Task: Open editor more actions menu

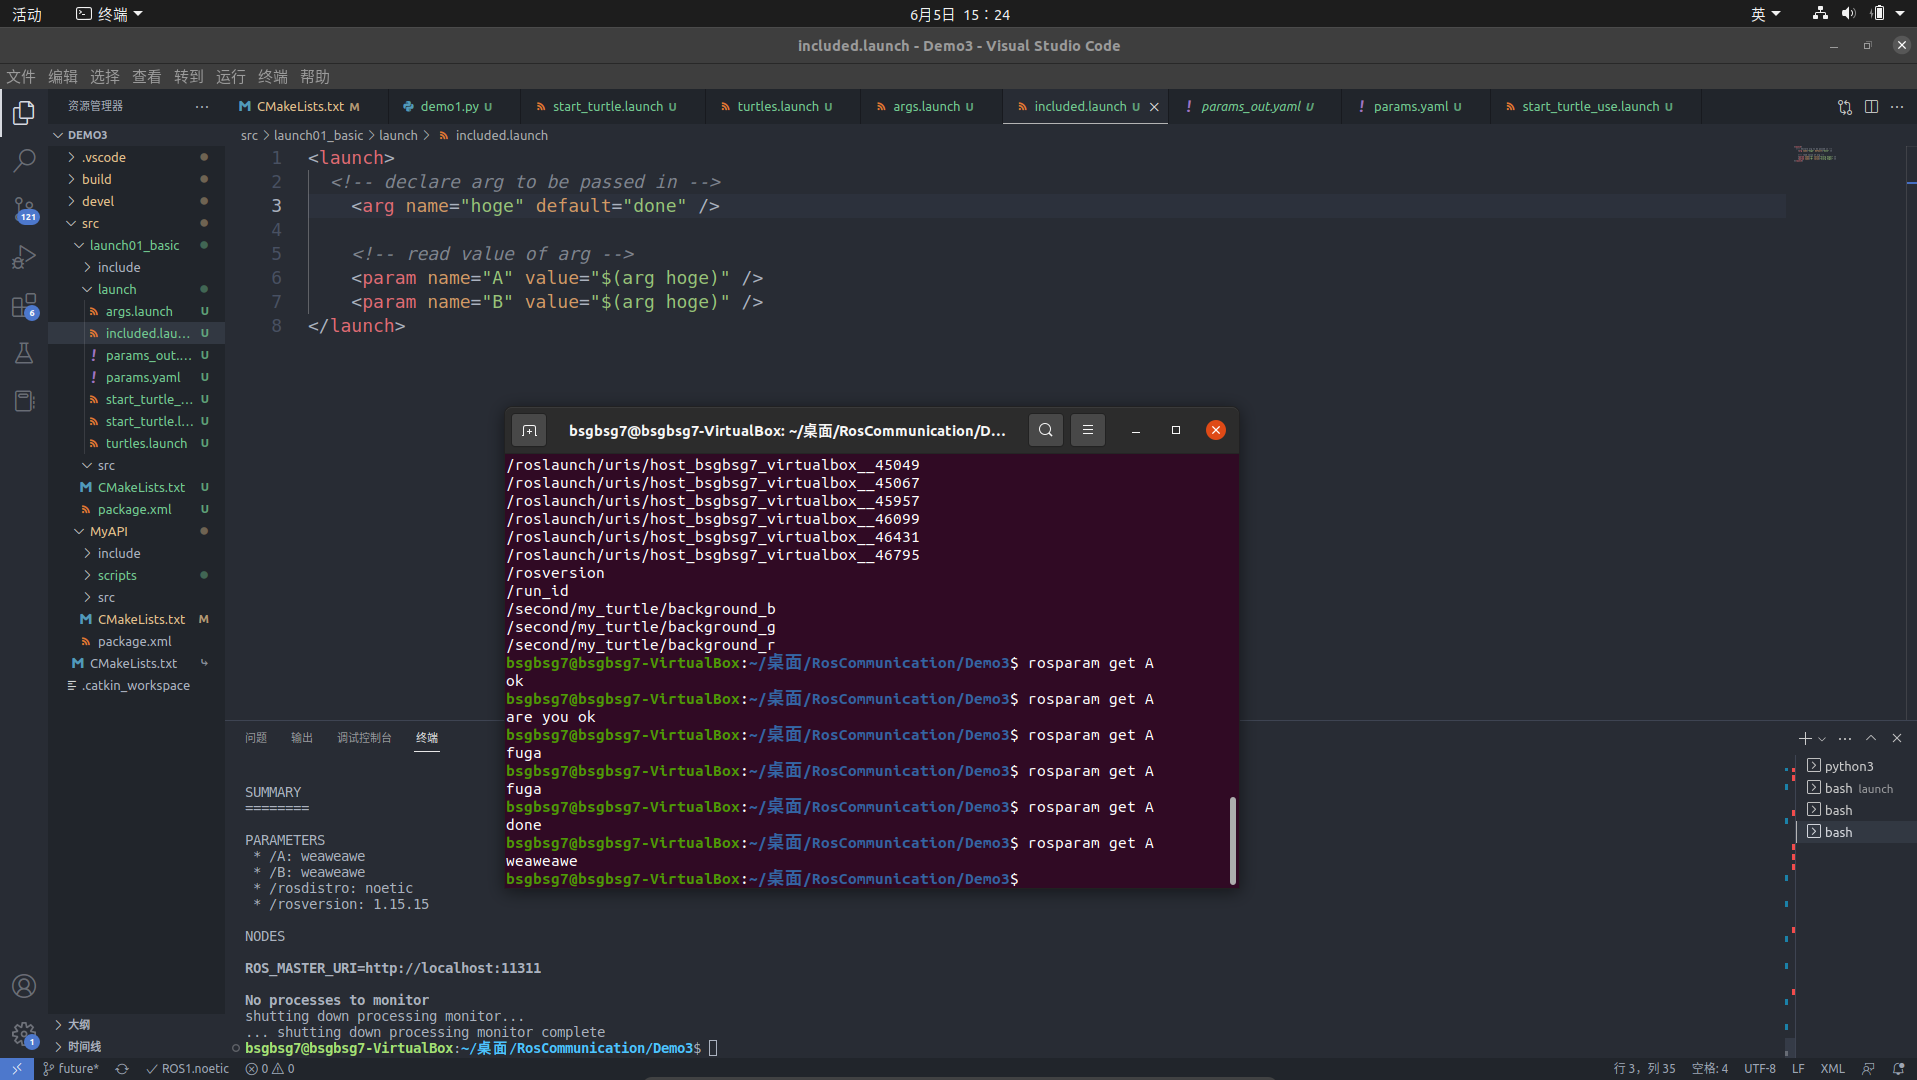Action: point(1897,107)
